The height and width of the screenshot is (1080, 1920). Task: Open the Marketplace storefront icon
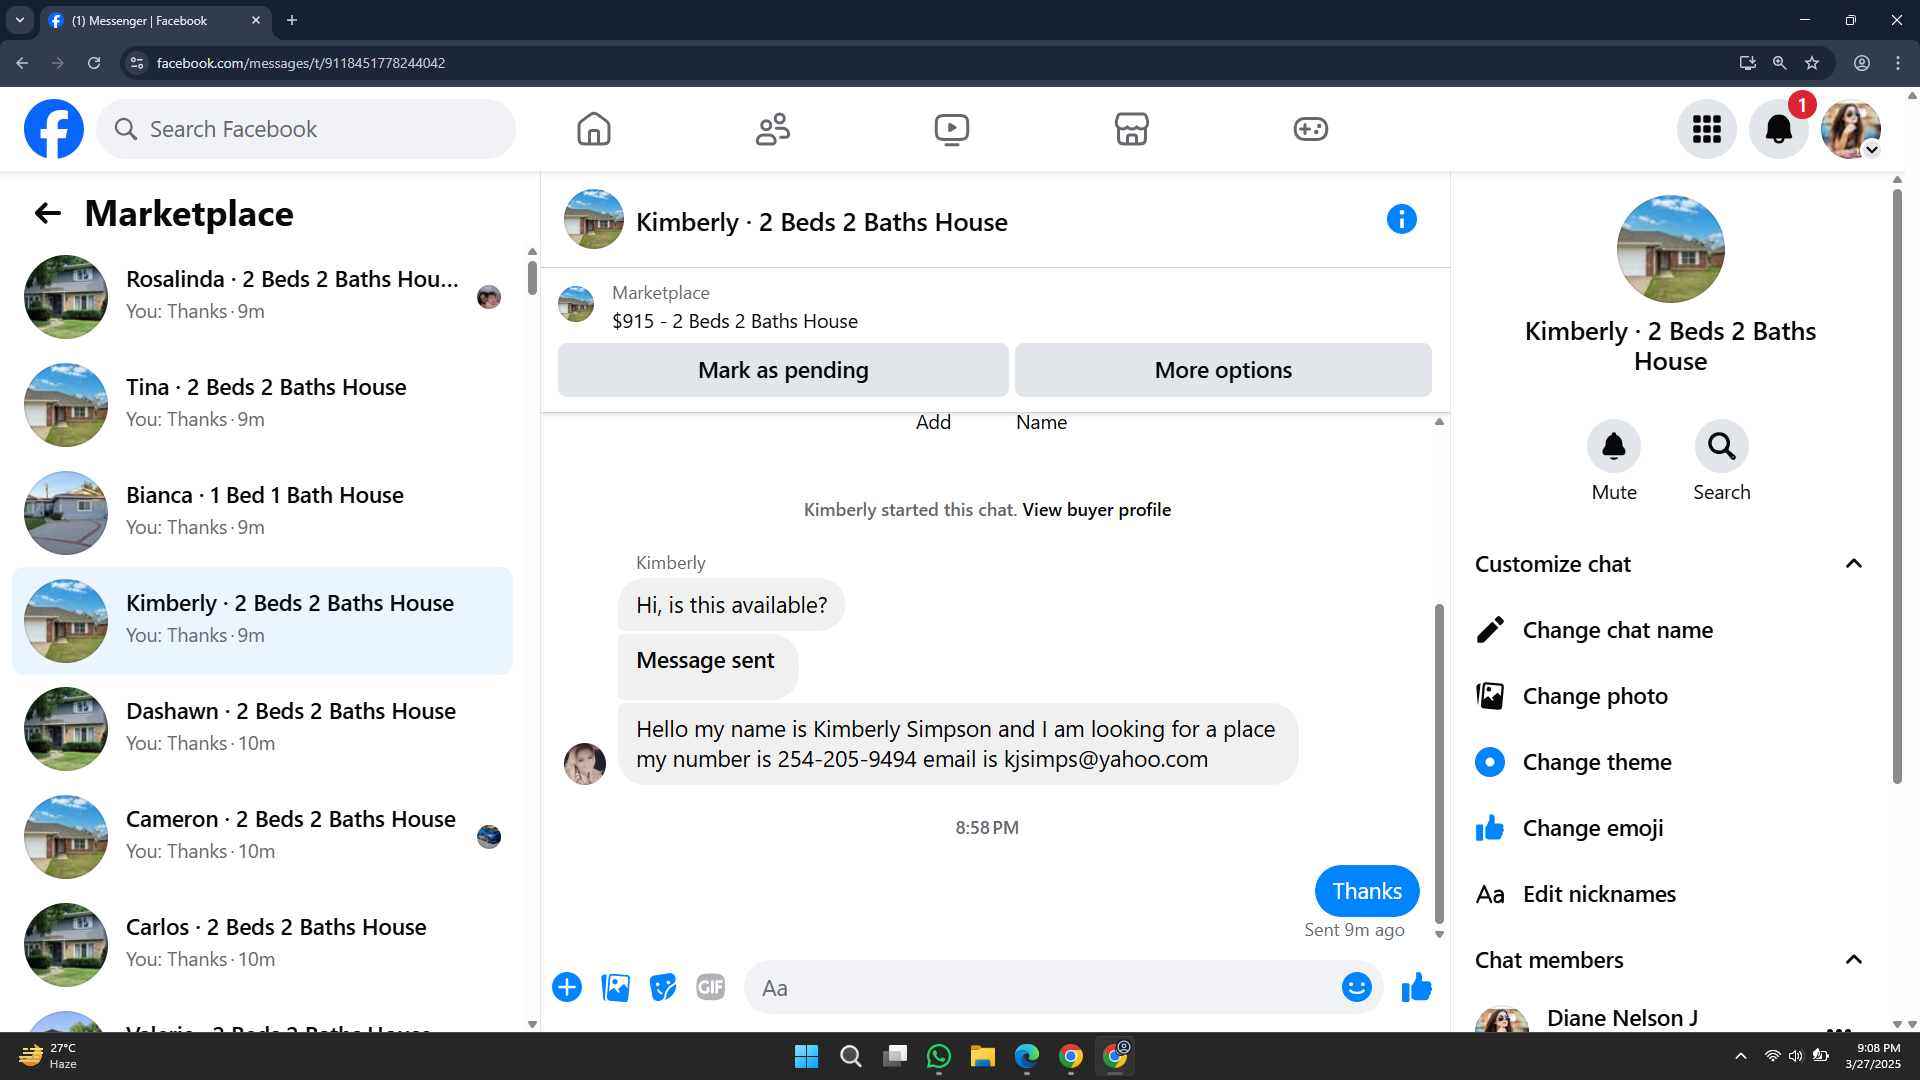(x=1131, y=129)
